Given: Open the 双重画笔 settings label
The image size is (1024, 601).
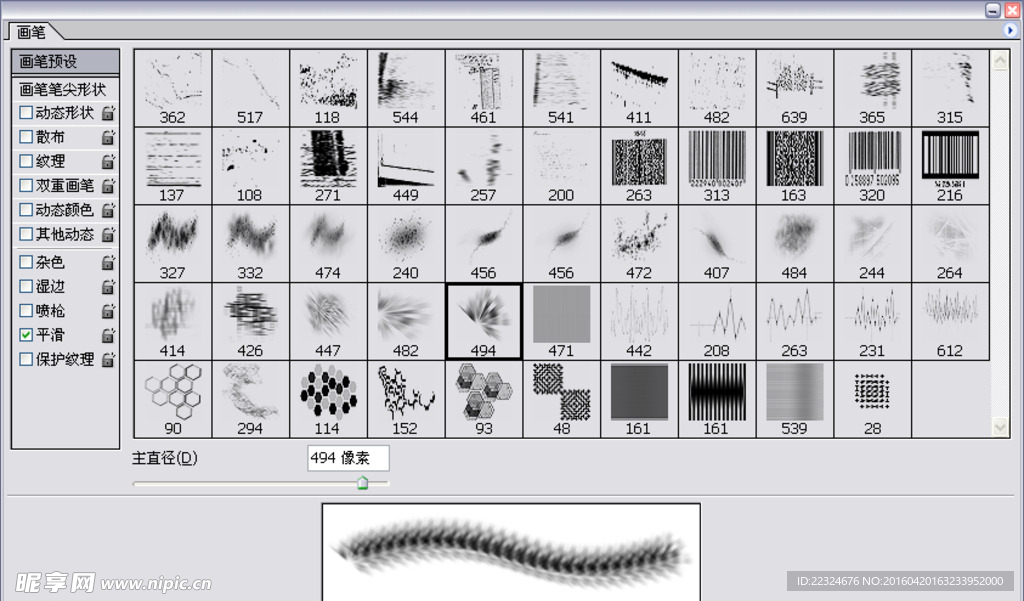Looking at the screenshot, I should (x=65, y=185).
